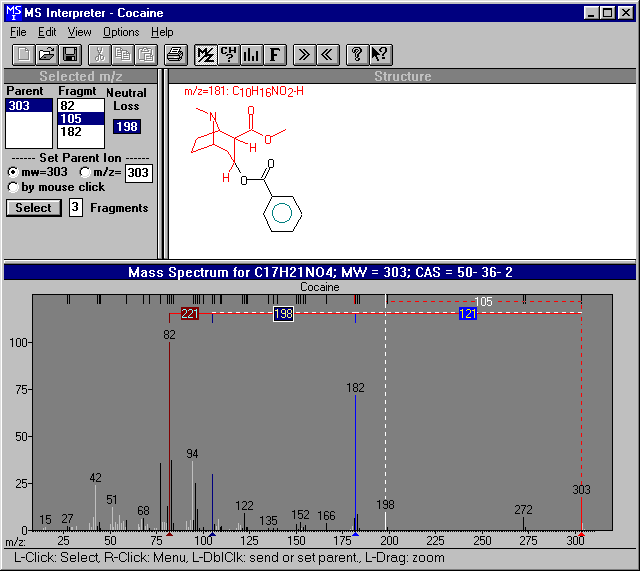
Task: Select the mw=303 radio button
Action: [13, 173]
